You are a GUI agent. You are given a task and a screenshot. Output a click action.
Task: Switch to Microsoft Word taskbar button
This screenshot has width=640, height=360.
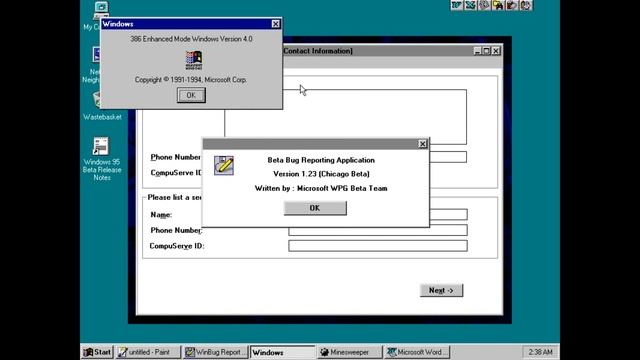[x=417, y=352]
